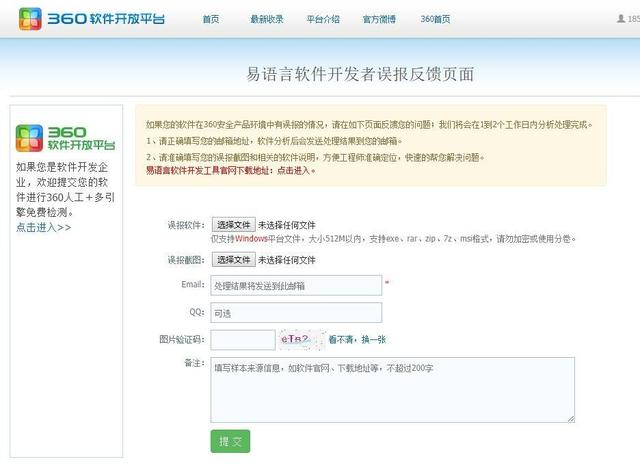Image resolution: width=640 pixels, height=470 pixels.
Task: Go to 360首页 nav link
Action: click(x=436, y=19)
